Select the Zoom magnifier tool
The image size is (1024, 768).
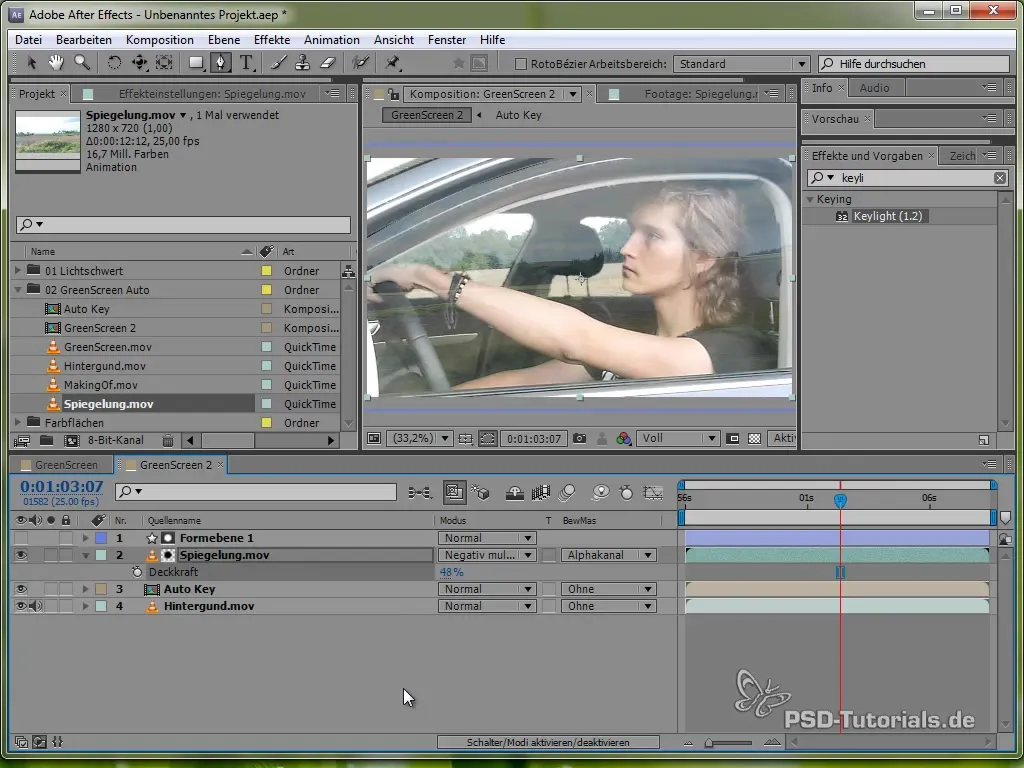[x=82, y=63]
